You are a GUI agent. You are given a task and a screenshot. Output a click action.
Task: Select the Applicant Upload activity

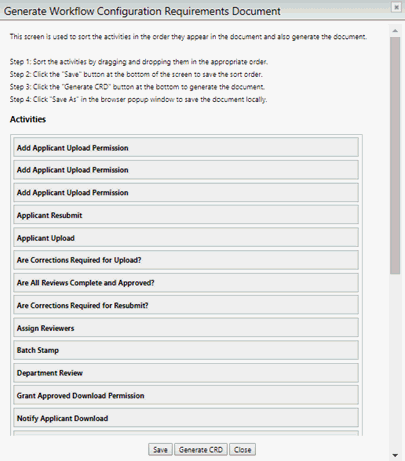point(186,238)
